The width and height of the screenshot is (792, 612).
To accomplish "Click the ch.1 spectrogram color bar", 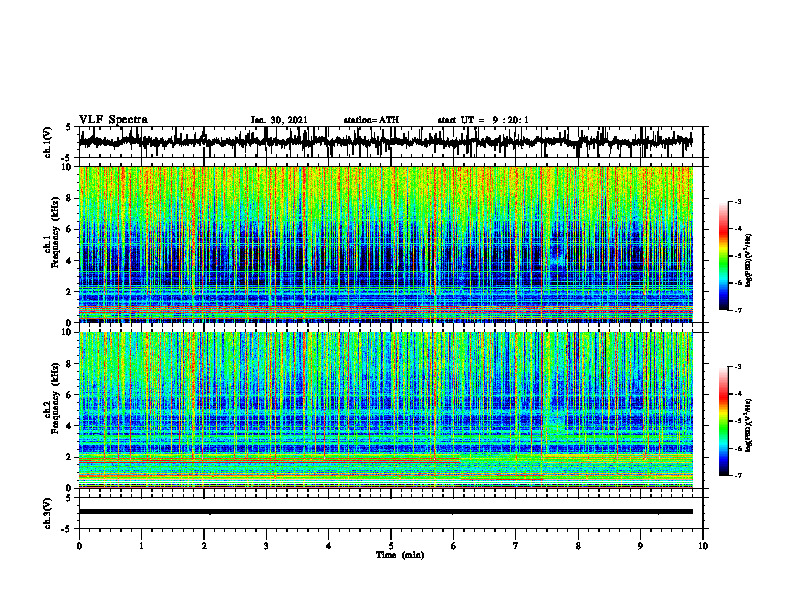I will click(723, 256).
